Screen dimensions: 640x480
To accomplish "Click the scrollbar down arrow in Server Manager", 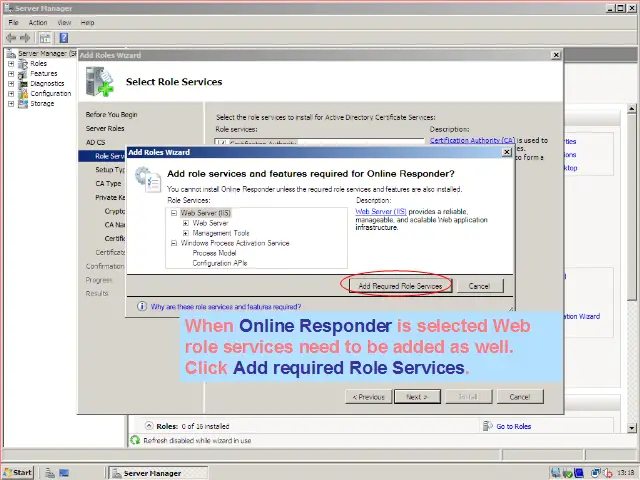I will [631, 428].
